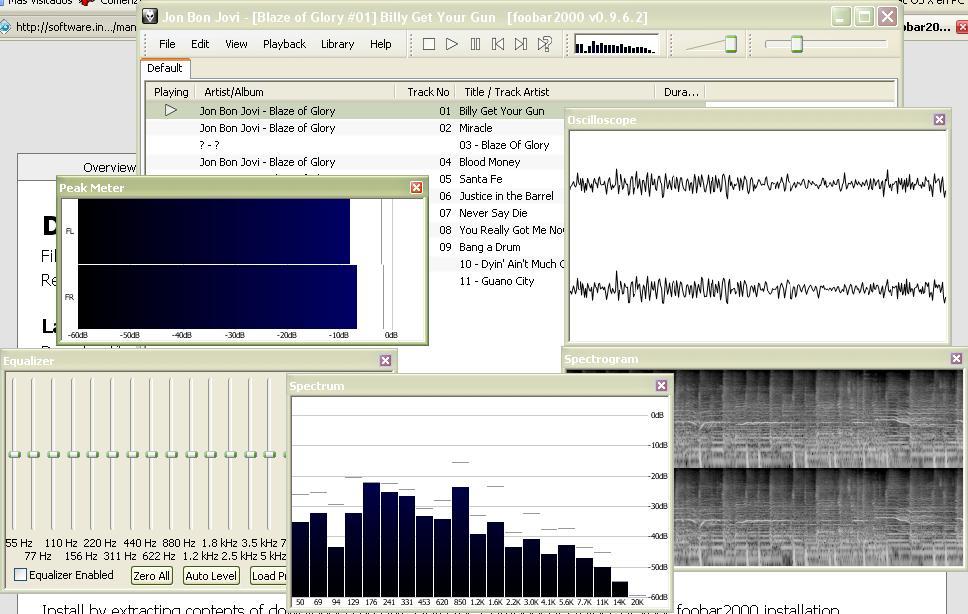Open the Playback menu
This screenshot has width=968, height=614.
(284, 44)
